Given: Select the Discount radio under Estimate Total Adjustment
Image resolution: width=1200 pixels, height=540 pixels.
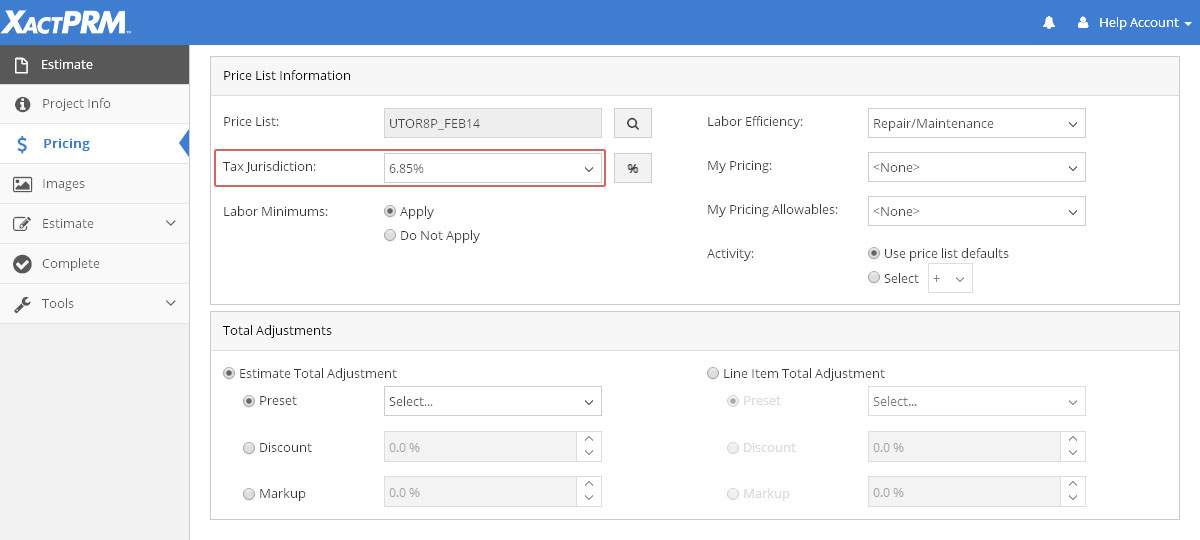Looking at the screenshot, I should pyautogui.click(x=249, y=448).
